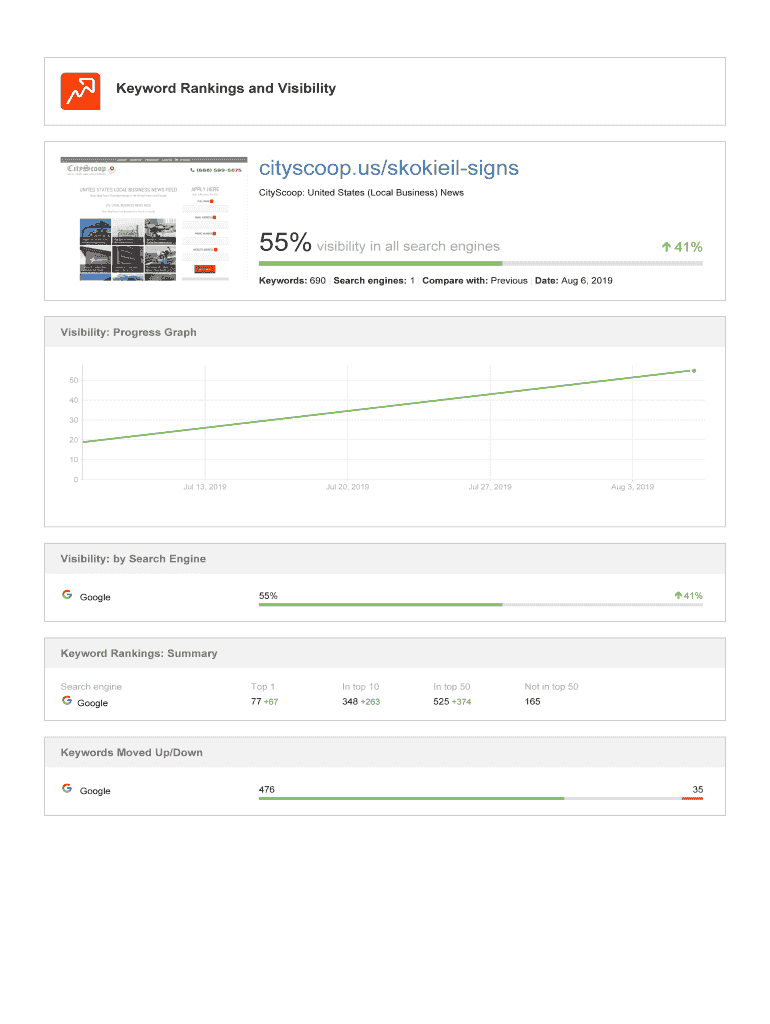Click the Aug 3, 2019 axis label
The image size is (770, 1024).
(632, 487)
